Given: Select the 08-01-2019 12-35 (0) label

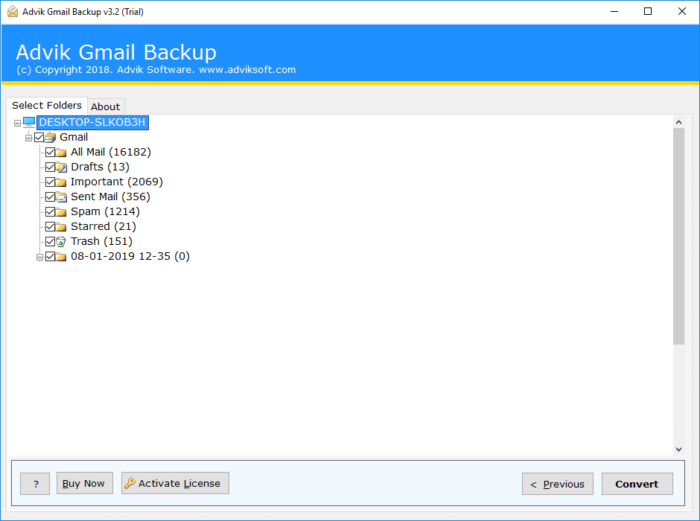Looking at the screenshot, I should (x=130, y=257).
